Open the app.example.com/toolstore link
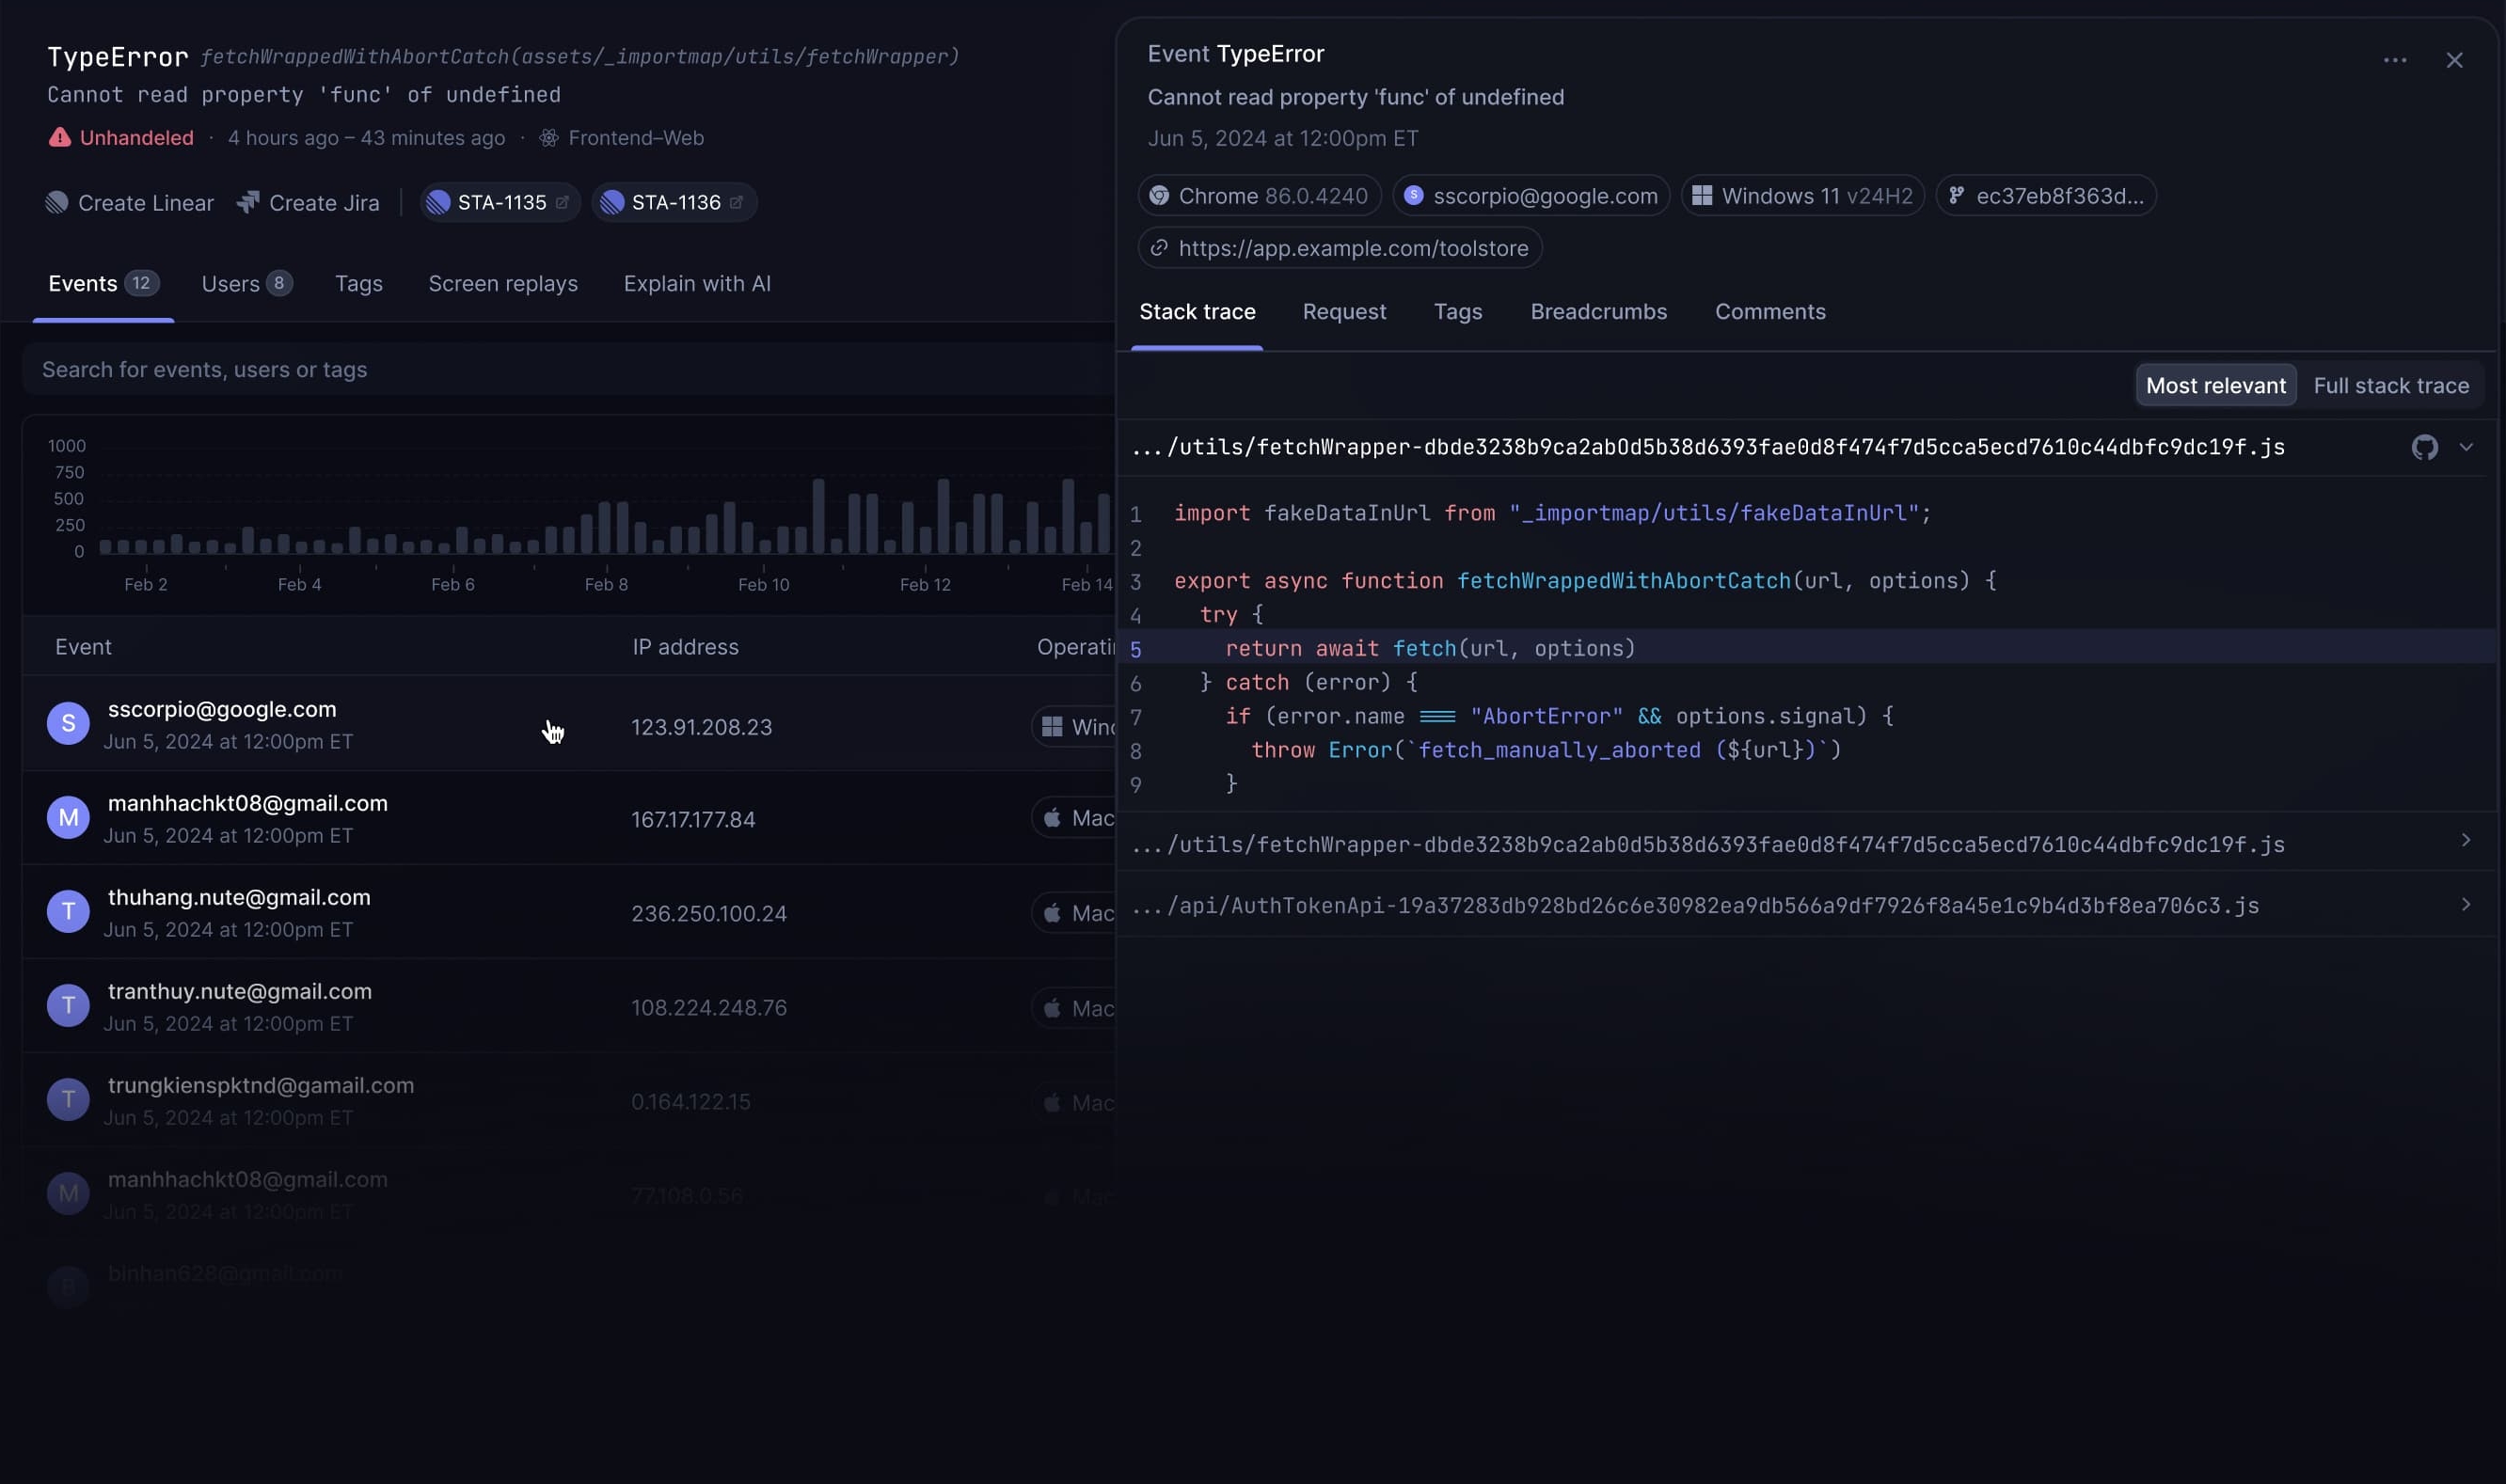The width and height of the screenshot is (2506, 1484). tap(1340, 247)
